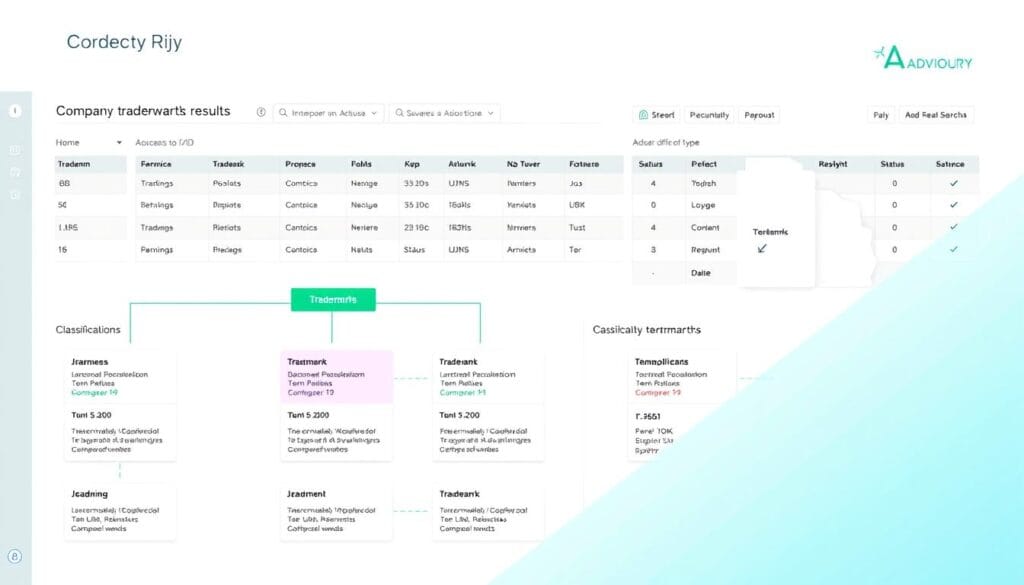Click the 'Company traderwarts results' heading

click(x=143, y=111)
